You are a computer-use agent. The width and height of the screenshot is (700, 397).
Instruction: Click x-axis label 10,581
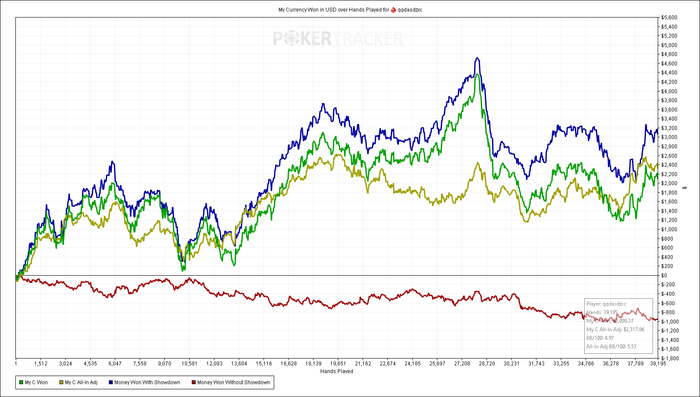(189, 364)
